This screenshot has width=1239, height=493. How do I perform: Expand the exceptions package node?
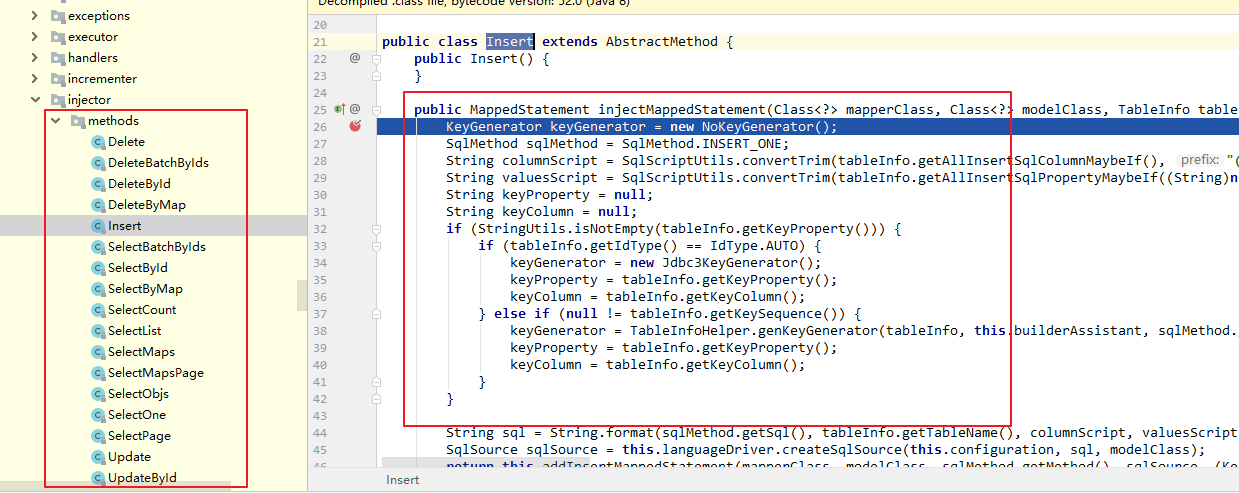click(36, 16)
